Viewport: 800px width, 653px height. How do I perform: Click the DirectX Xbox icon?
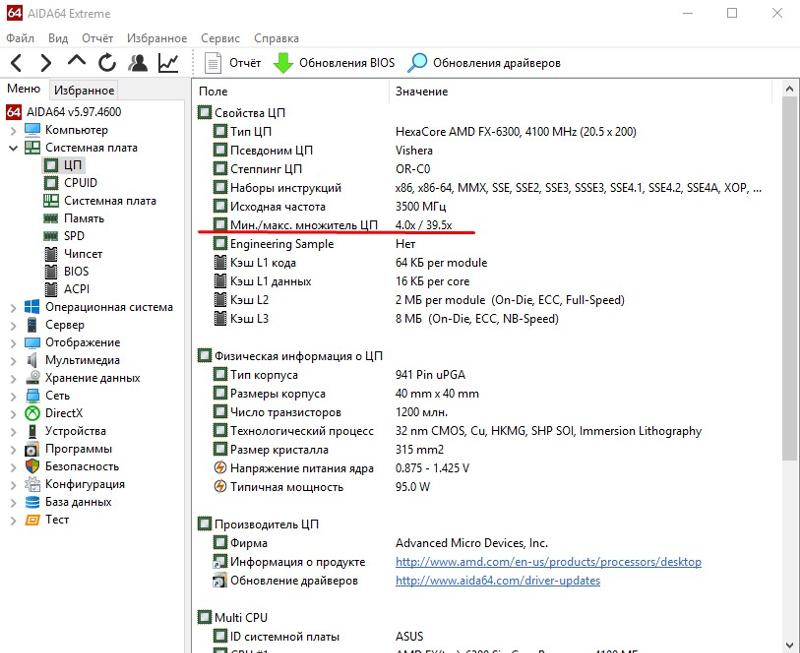pos(32,413)
